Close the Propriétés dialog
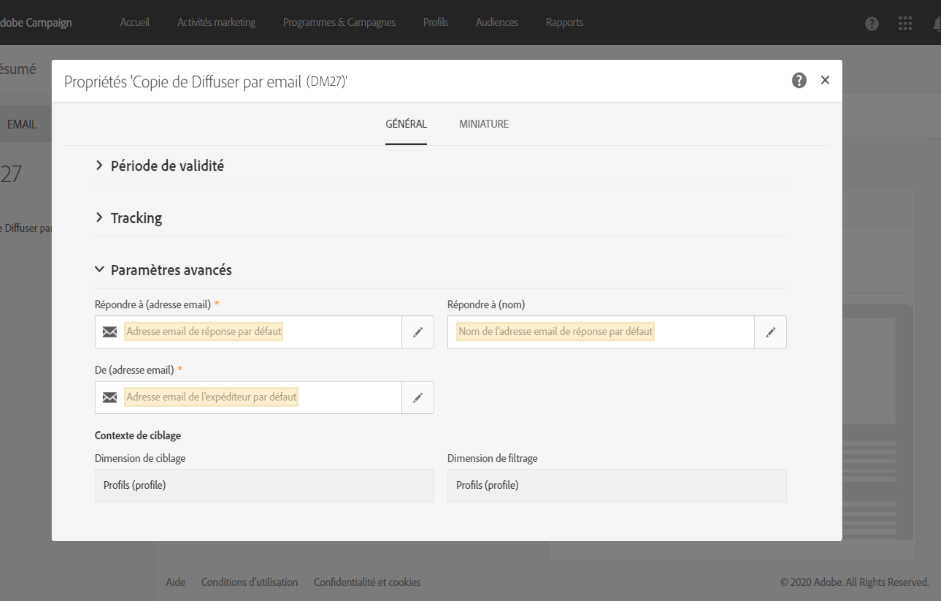Viewport: 941px width, 601px height. [x=824, y=81]
